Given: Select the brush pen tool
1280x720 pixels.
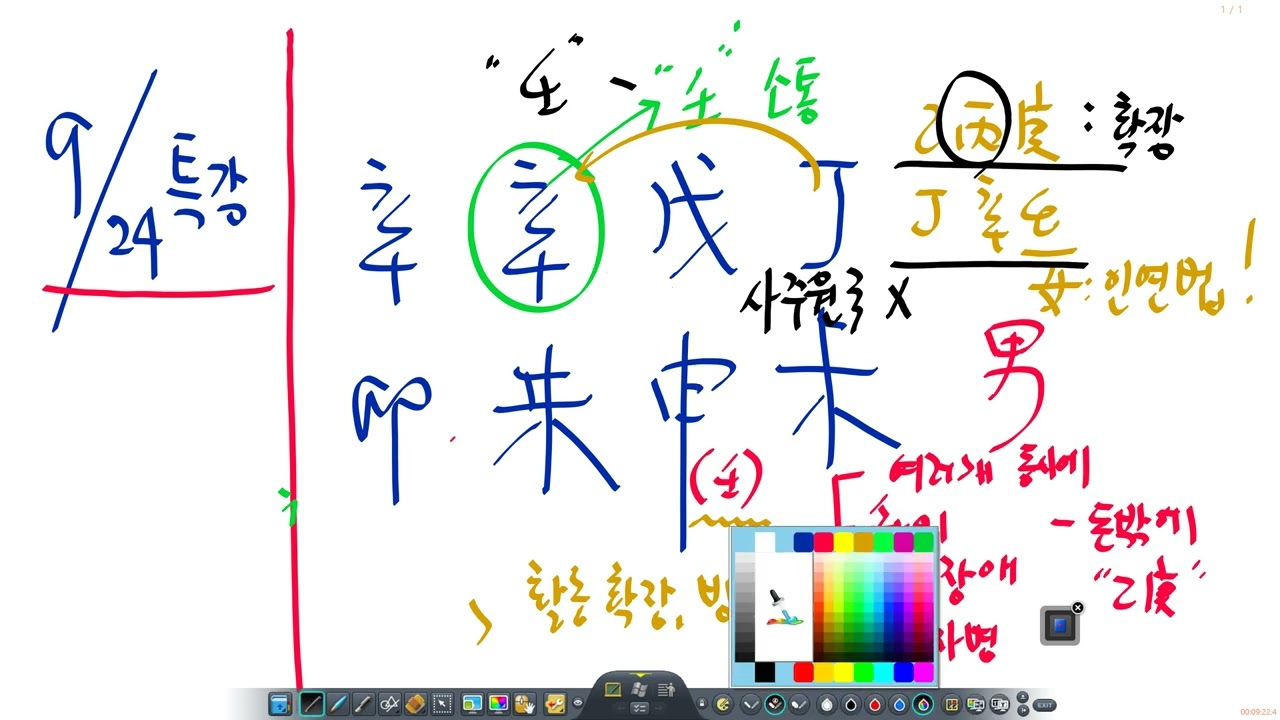Looking at the screenshot, I should [364, 704].
